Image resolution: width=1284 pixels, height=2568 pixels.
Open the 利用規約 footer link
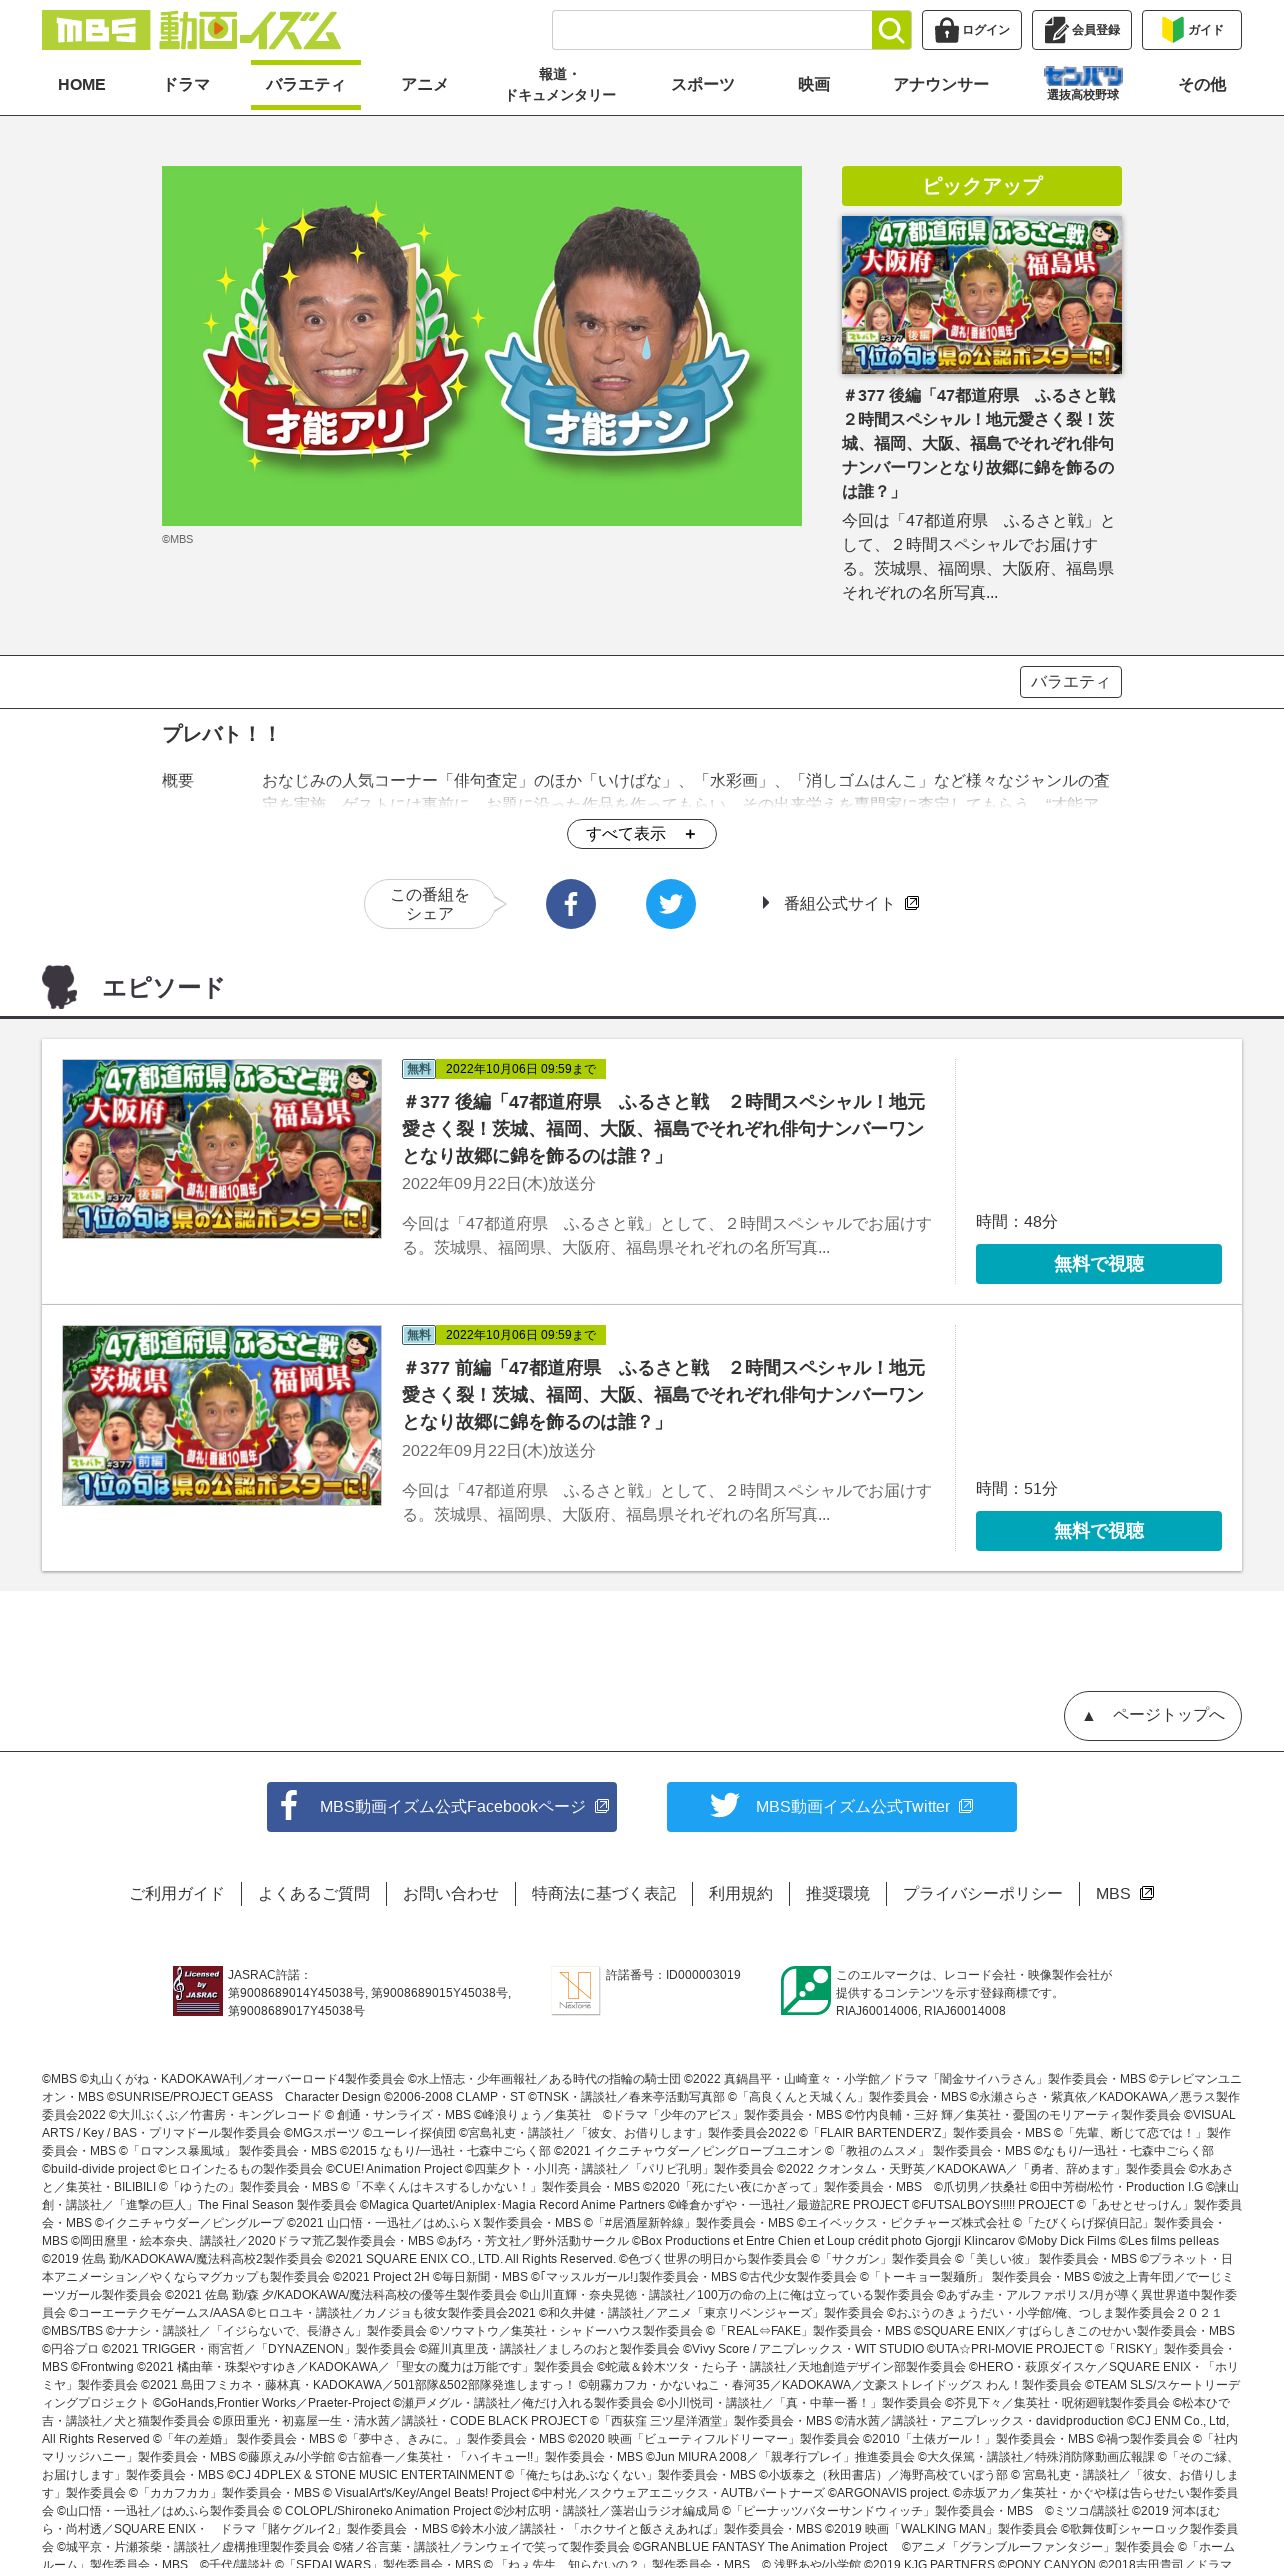[741, 1894]
